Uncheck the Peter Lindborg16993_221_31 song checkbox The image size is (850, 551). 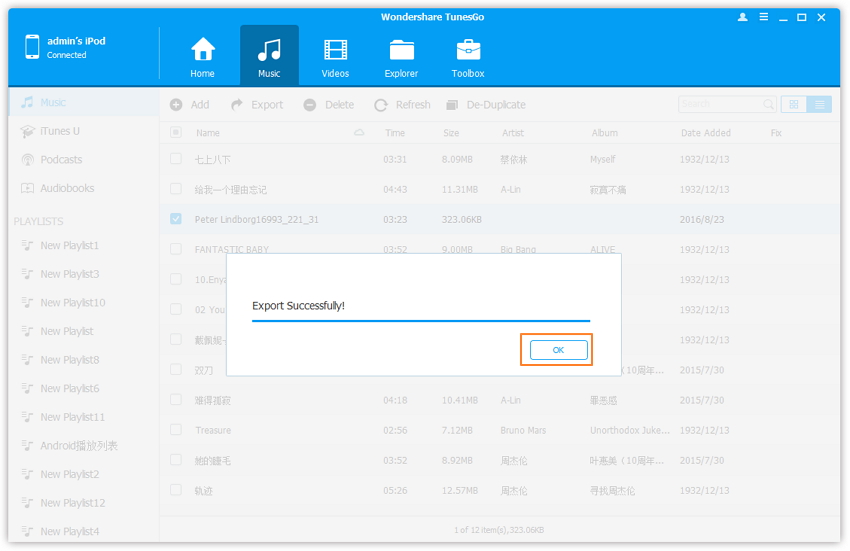[x=176, y=219]
